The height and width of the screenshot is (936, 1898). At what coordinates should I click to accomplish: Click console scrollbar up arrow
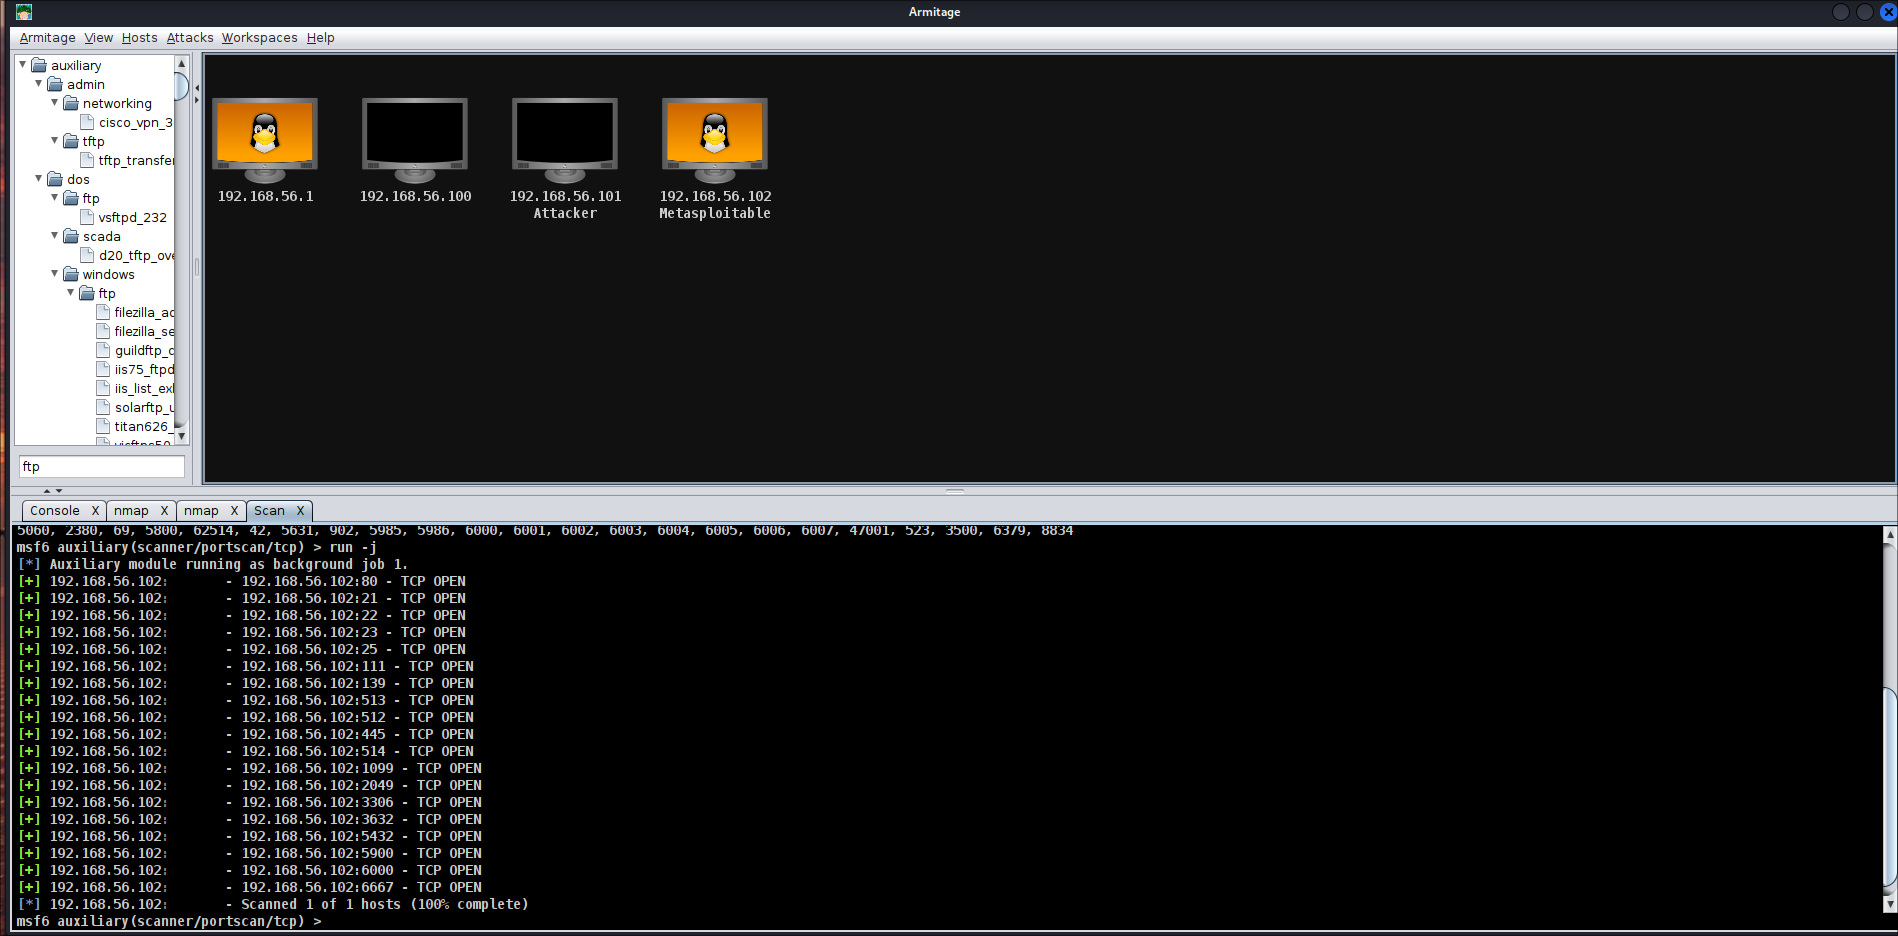tap(1889, 535)
